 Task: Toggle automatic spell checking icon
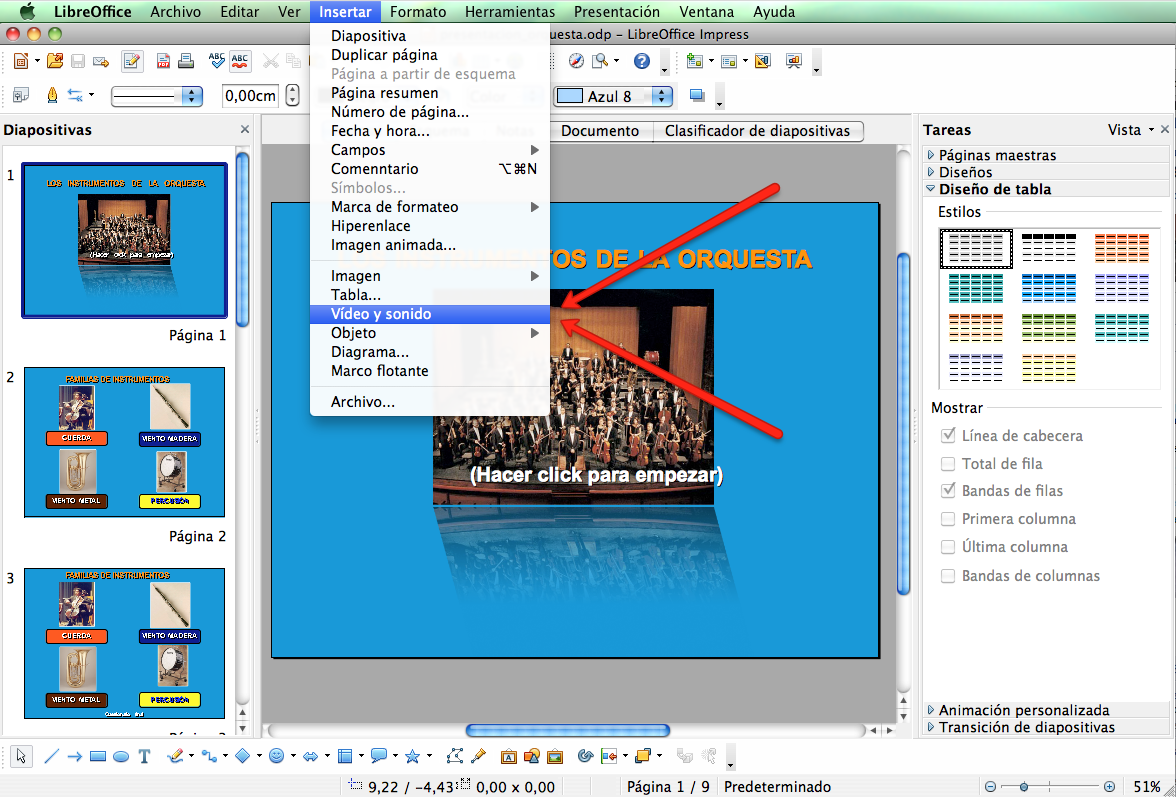(240, 61)
